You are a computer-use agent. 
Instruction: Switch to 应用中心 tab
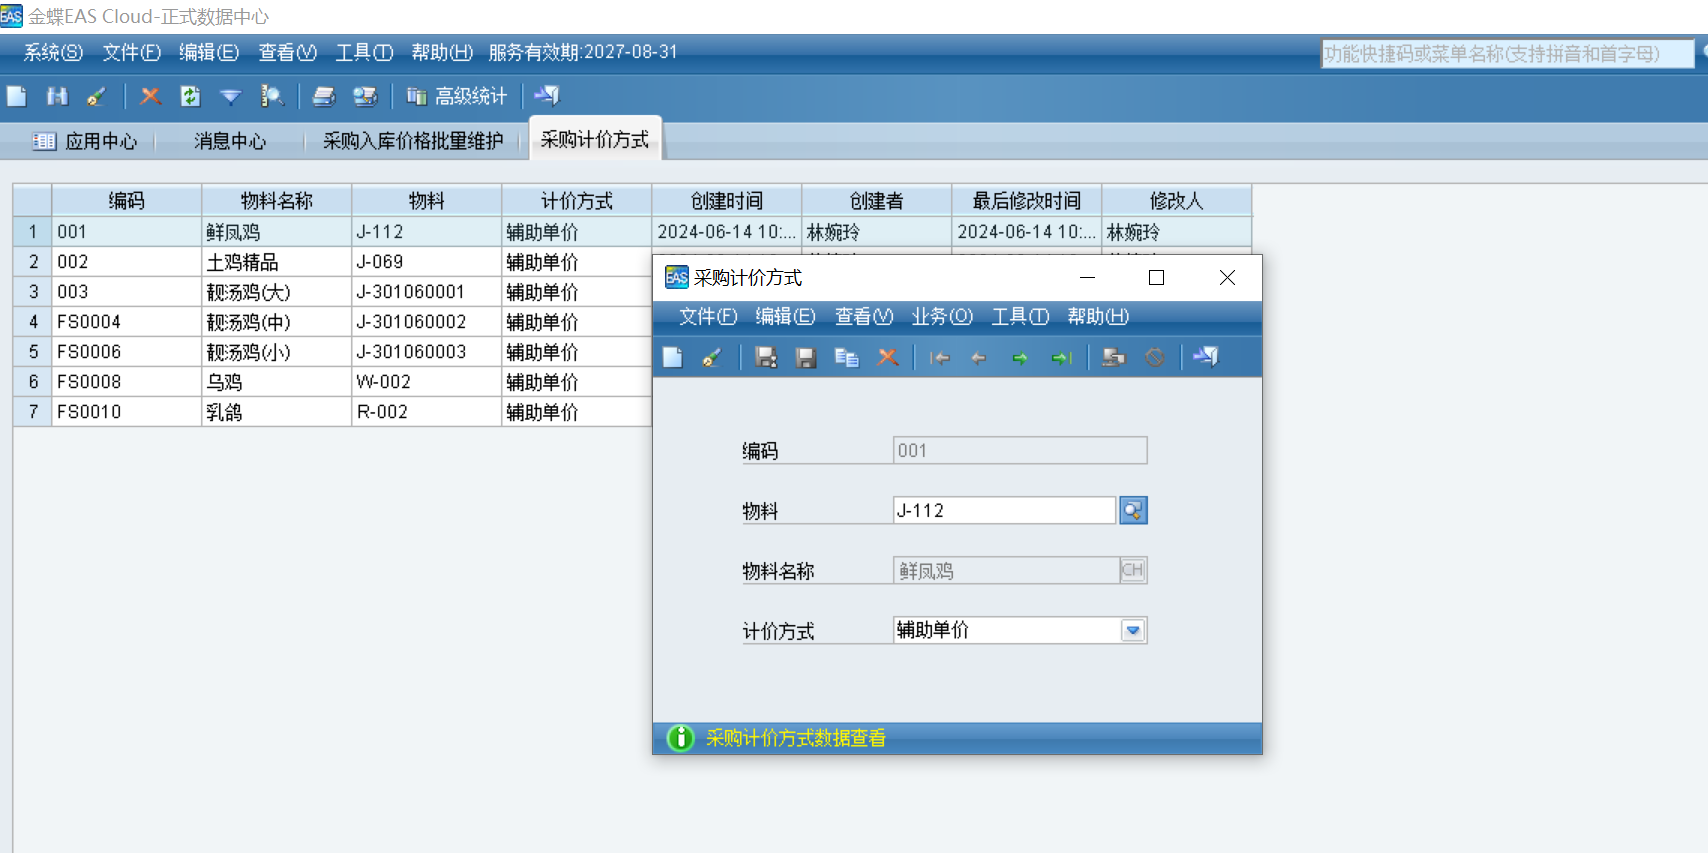86,141
